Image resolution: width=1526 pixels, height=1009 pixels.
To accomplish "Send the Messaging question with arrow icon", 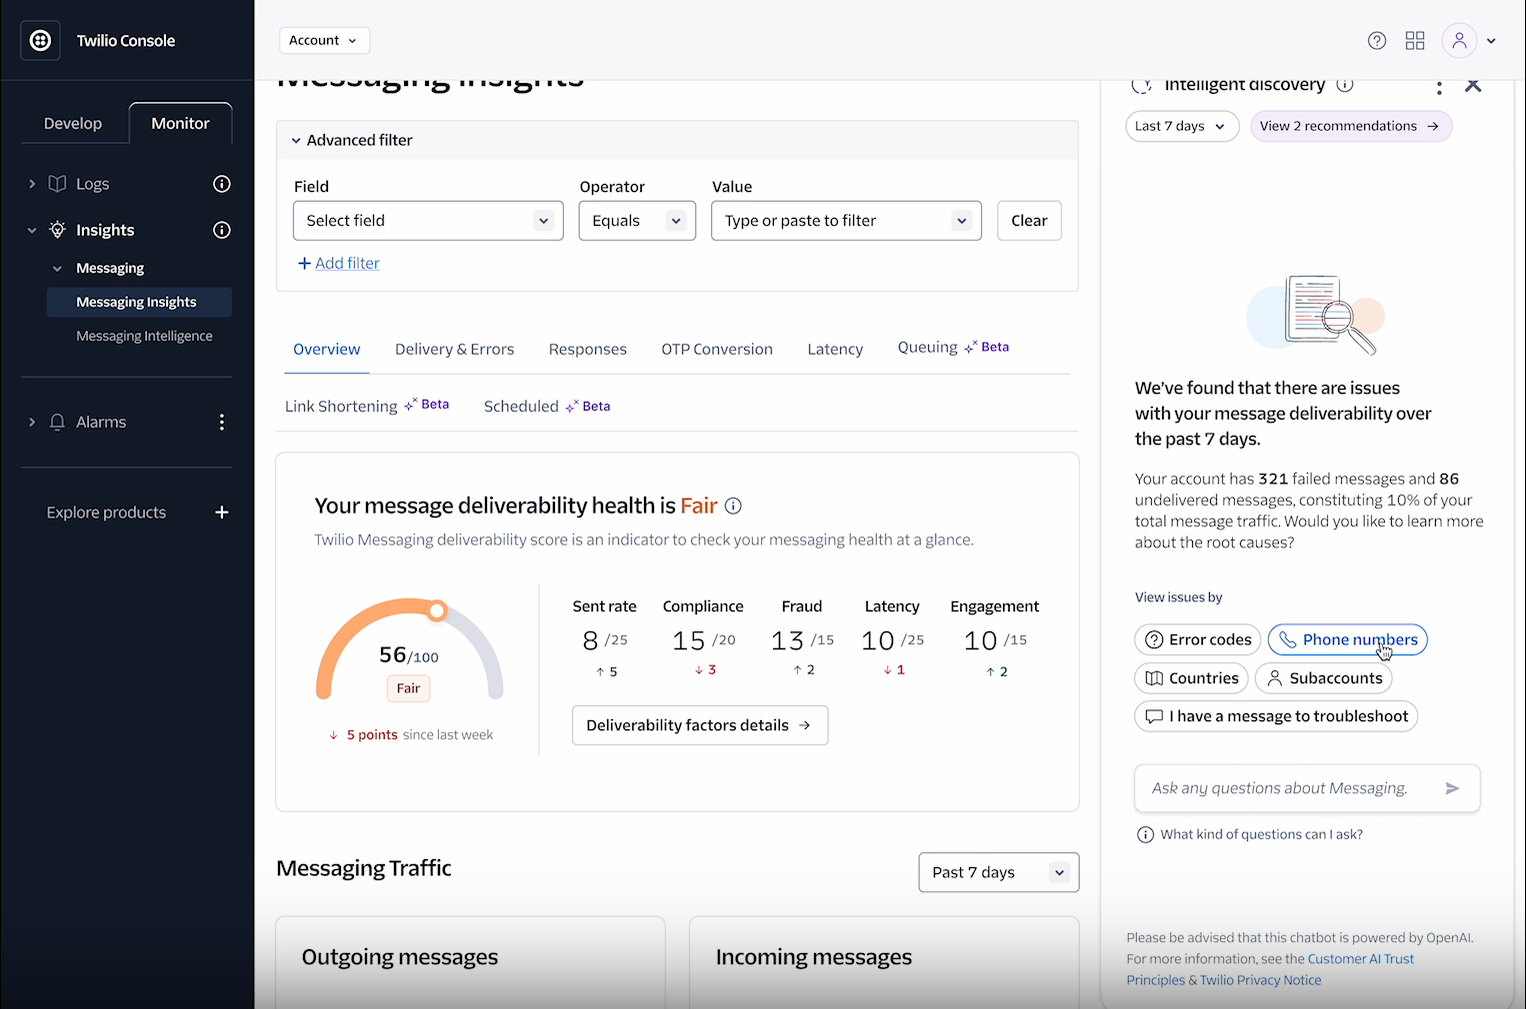I will click(x=1452, y=788).
